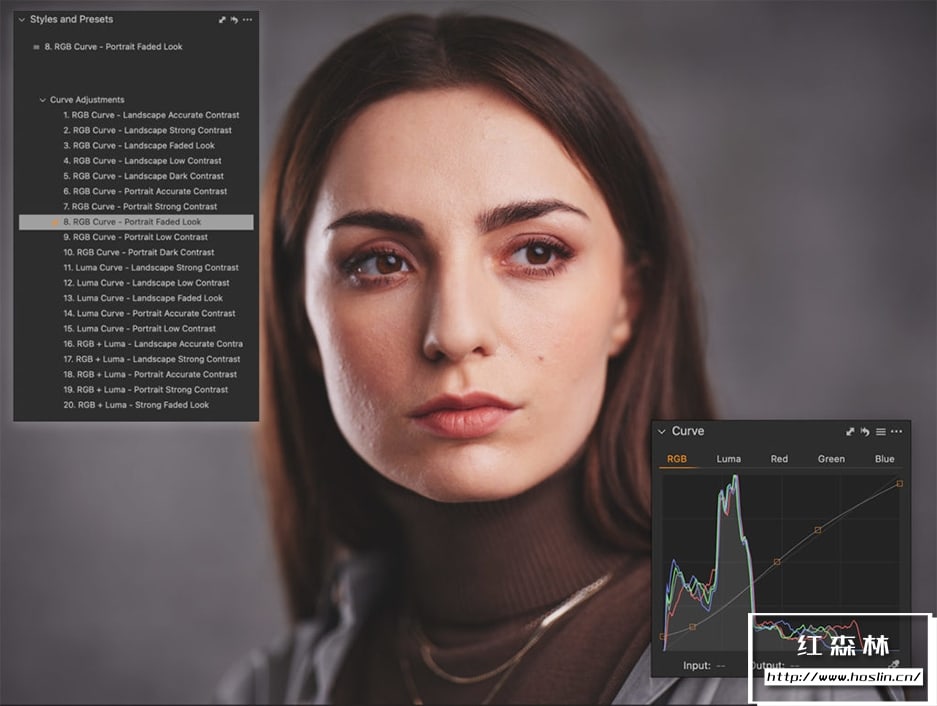Reset Styles and Presets adjustments
The width and height of the screenshot is (937, 706).
234,20
